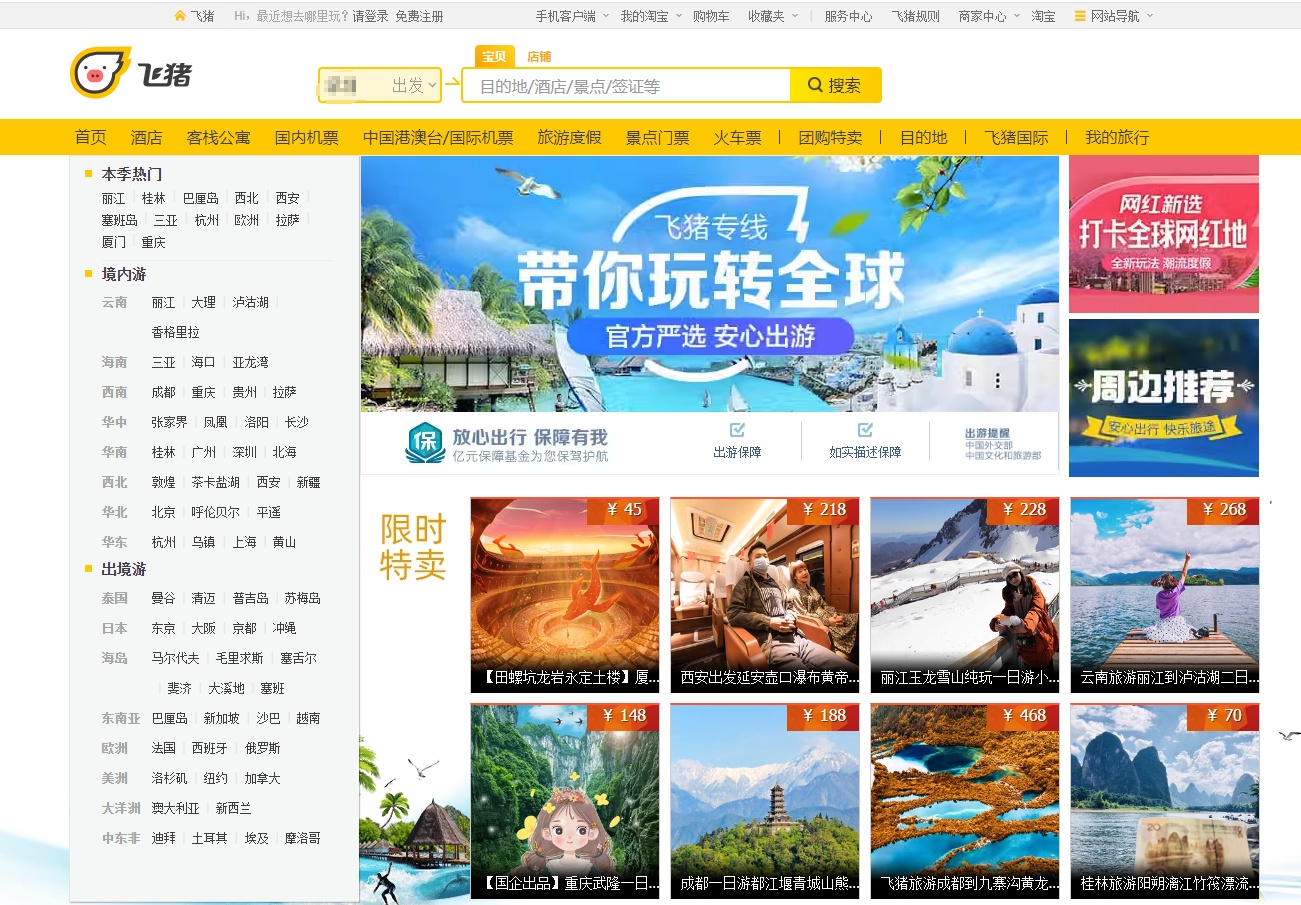
Task: Click 张家界 in 华中 row
Action: [170, 422]
